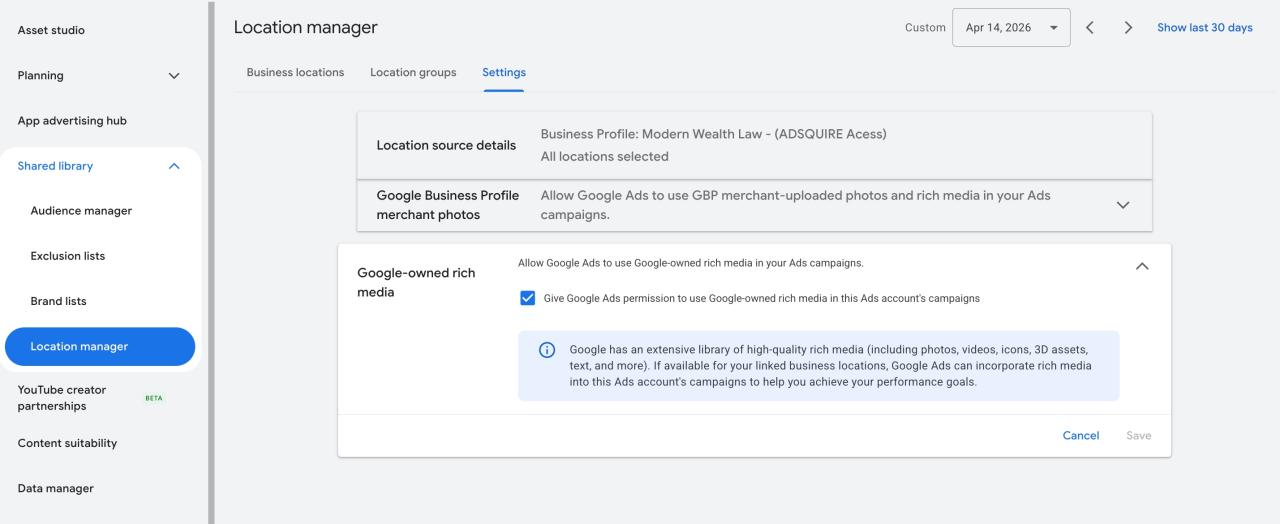Expand the Planning menu
The image size is (1280, 524).
pos(174,76)
